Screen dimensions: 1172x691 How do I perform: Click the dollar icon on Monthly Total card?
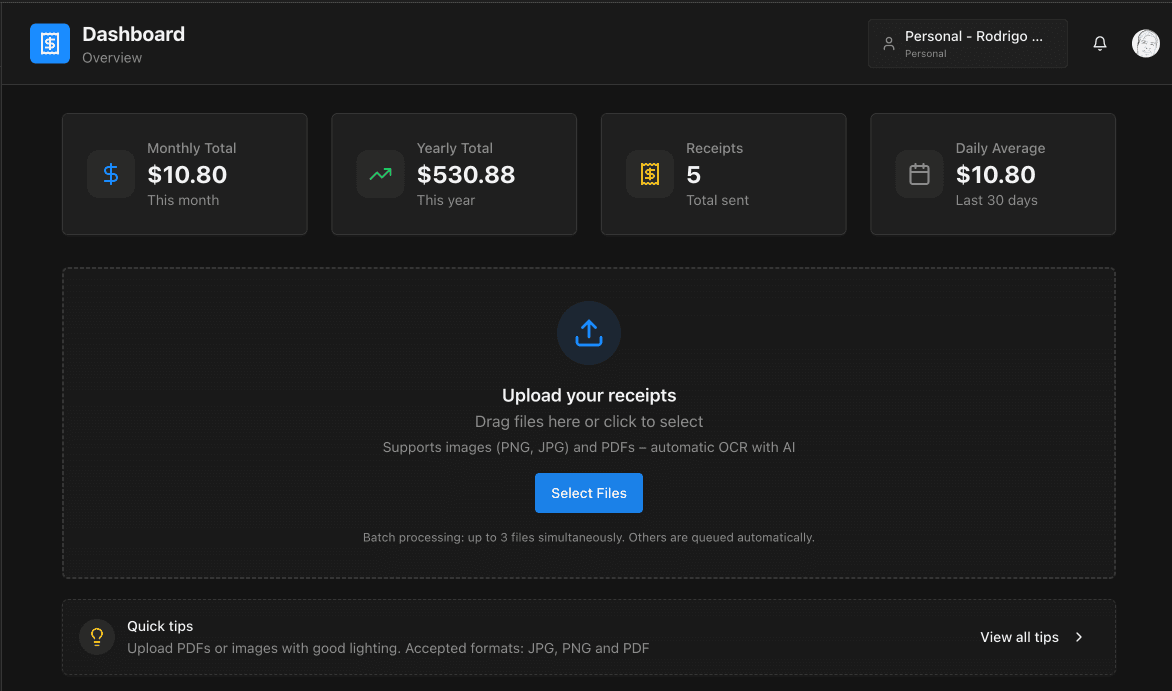[110, 173]
